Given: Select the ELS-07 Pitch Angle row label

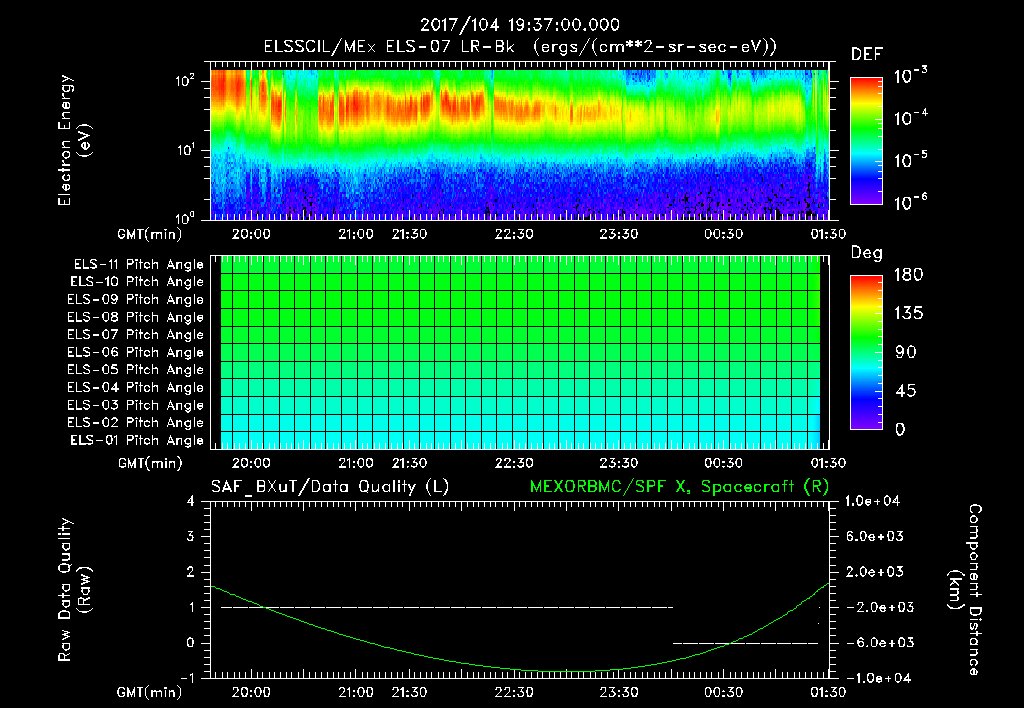Looking at the screenshot, I should point(136,334).
